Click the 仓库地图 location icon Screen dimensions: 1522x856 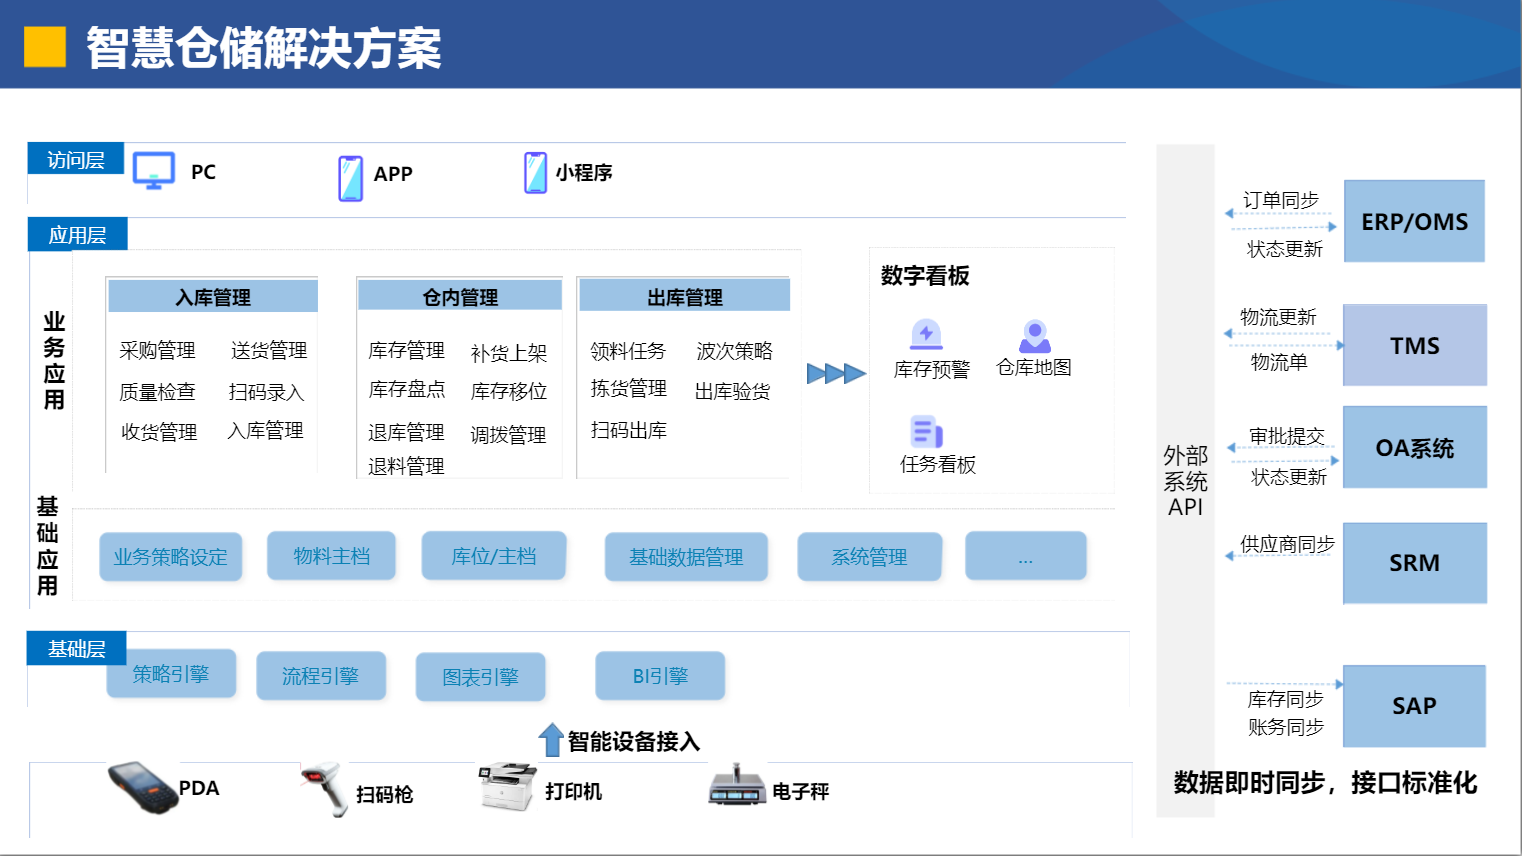coord(1035,336)
